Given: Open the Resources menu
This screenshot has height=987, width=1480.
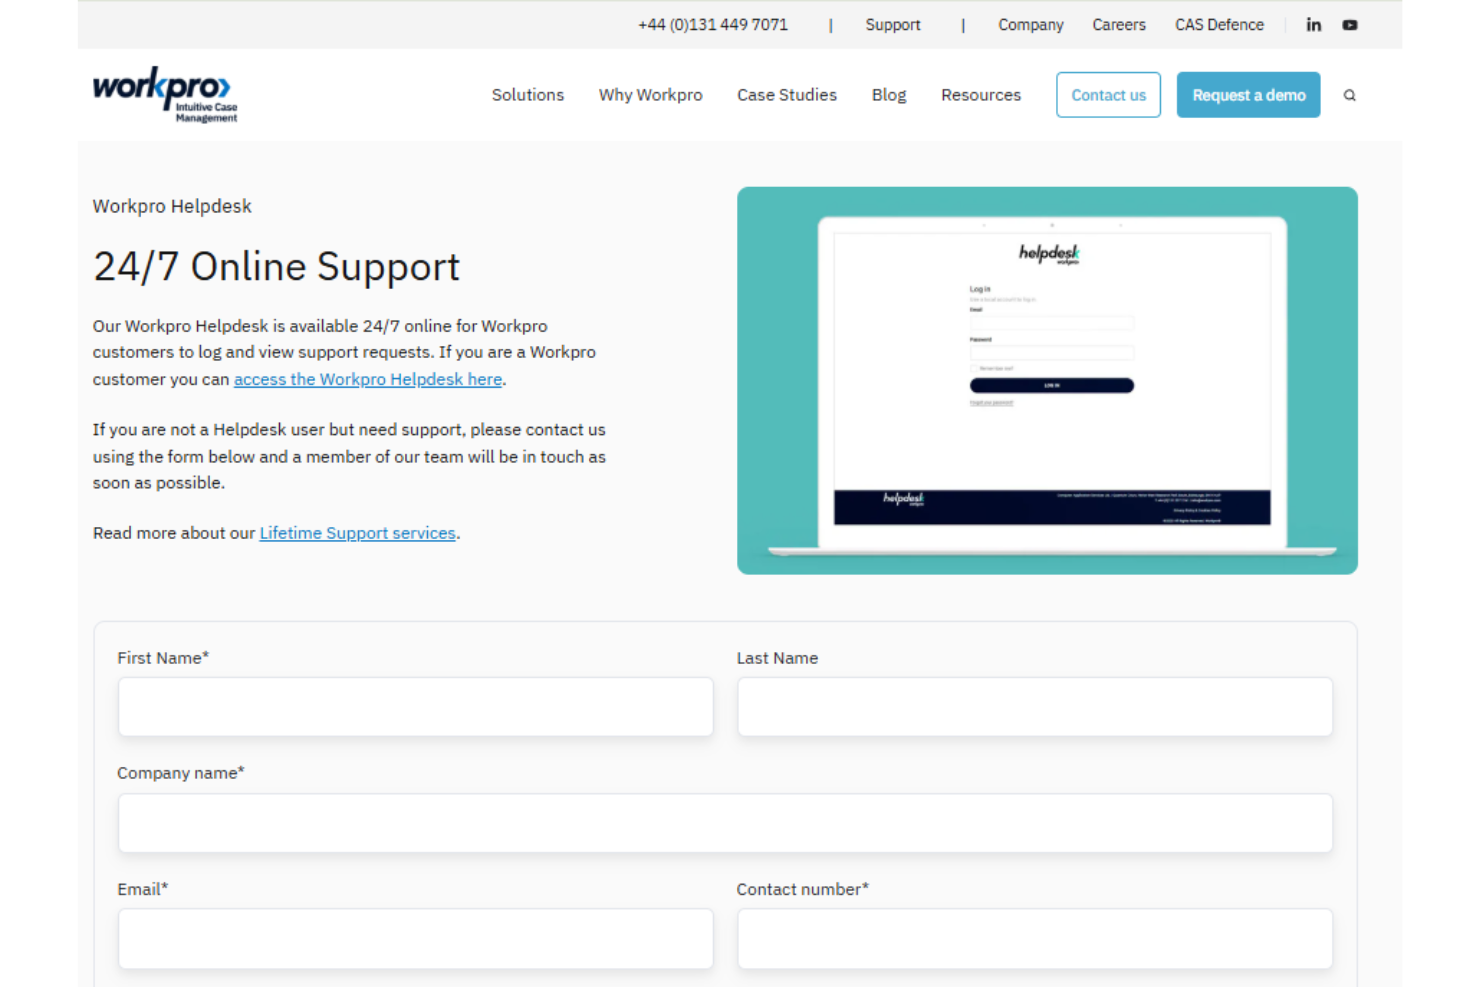Looking at the screenshot, I should (981, 95).
